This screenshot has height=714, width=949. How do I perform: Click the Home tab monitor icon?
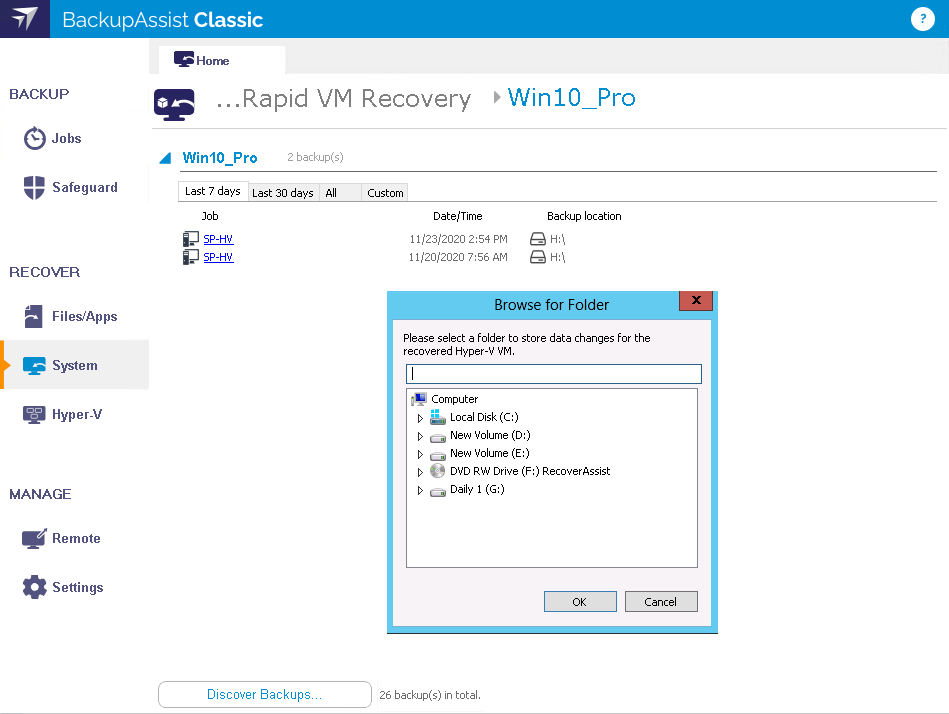pos(183,59)
